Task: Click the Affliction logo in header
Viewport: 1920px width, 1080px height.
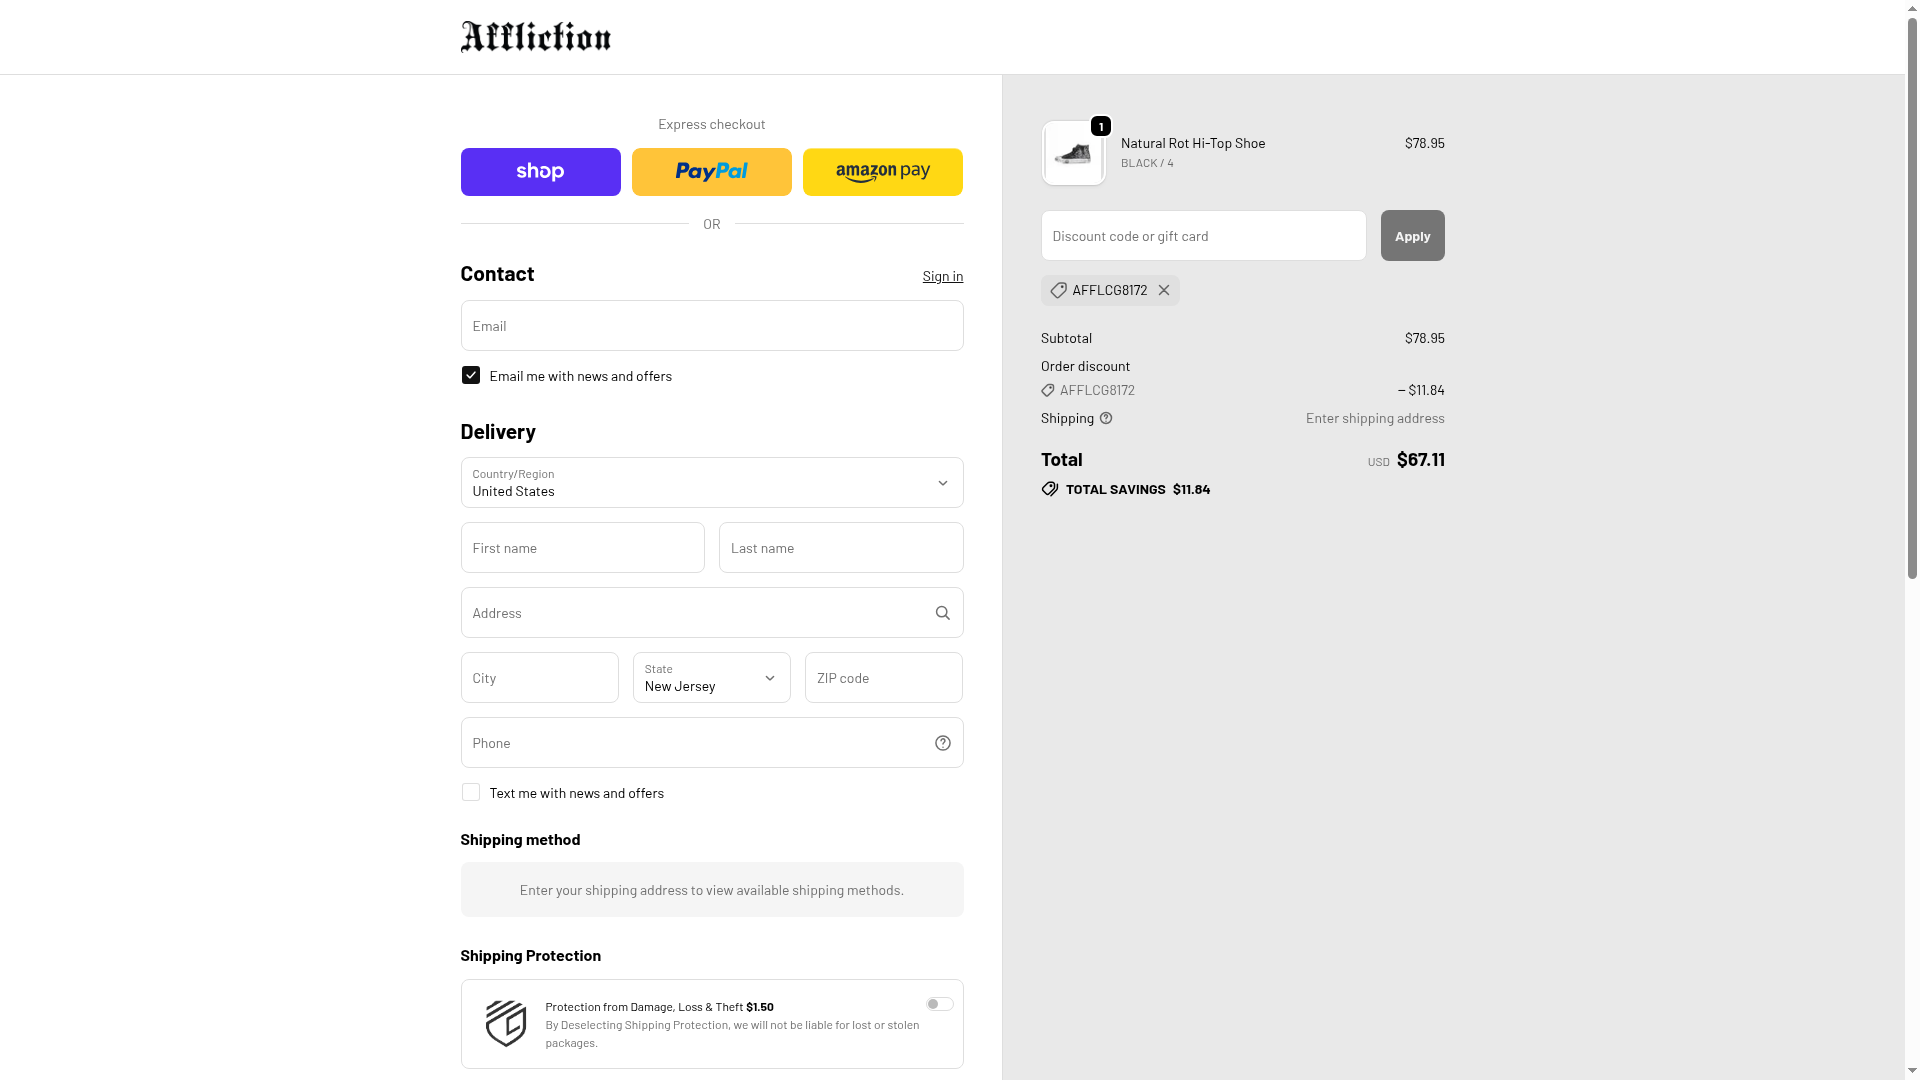Action: pos(535,37)
